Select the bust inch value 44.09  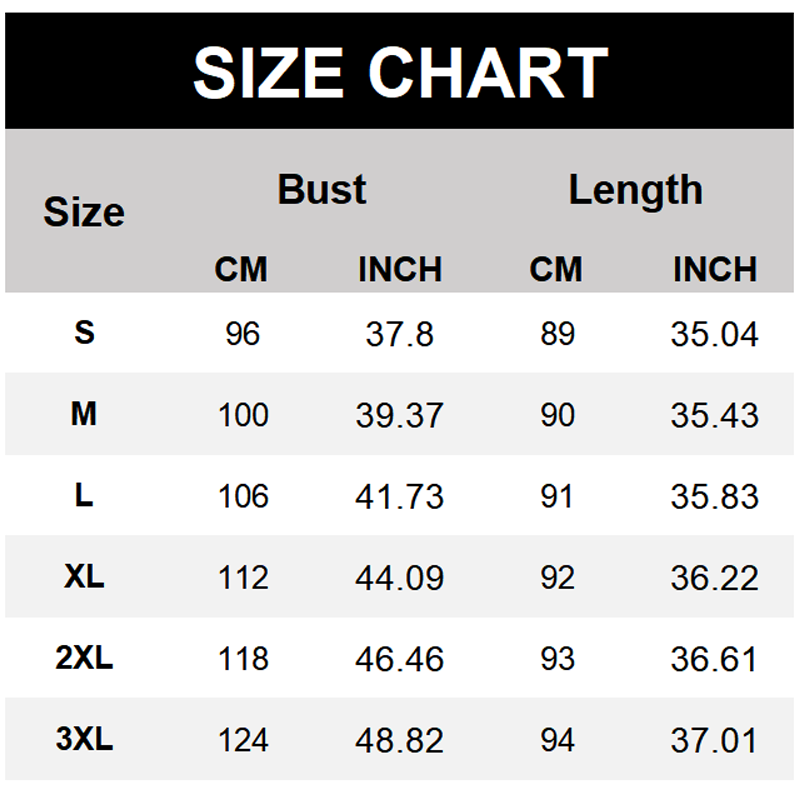click(399, 577)
